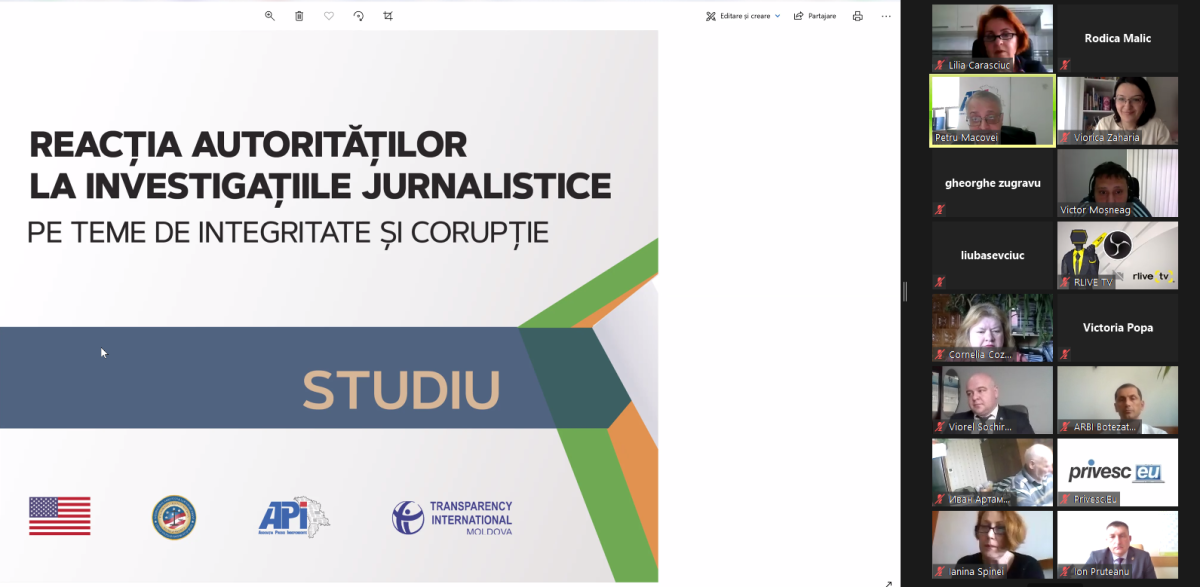Viewport: 1200px width, 587px height.
Task: Click the Transparency International Moldova logo
Action: [452, 517]
